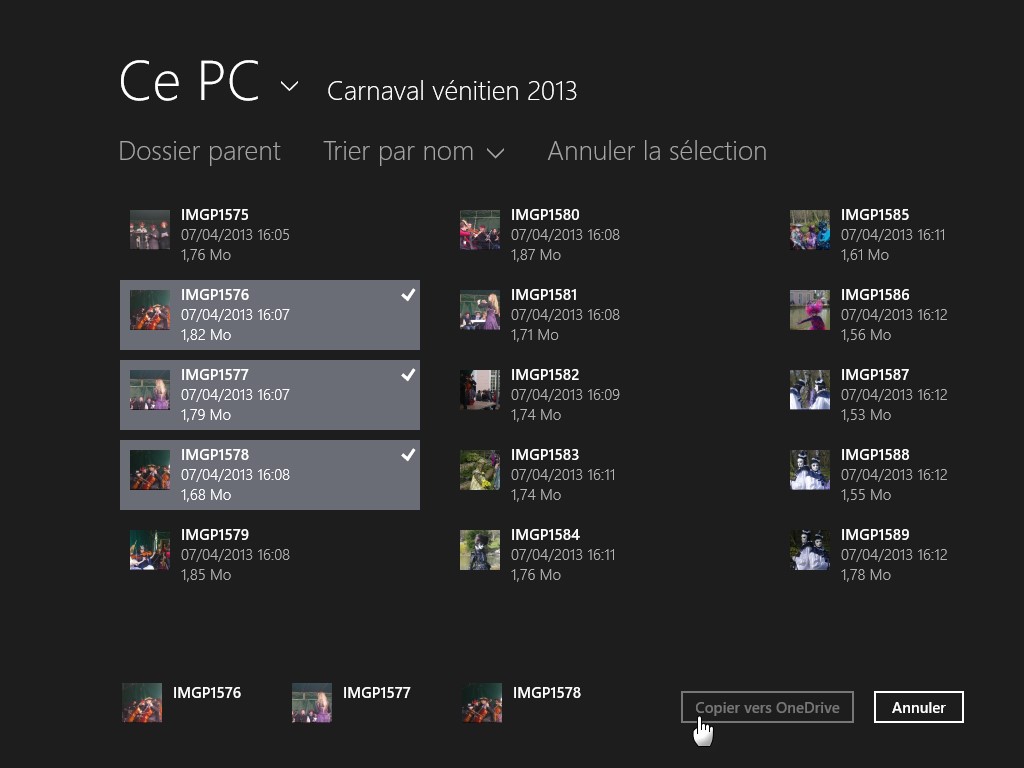Uncheck the IMGP1577 checkmark
The width and height of the screenshot is (1024, 768).
coord(408,375)
